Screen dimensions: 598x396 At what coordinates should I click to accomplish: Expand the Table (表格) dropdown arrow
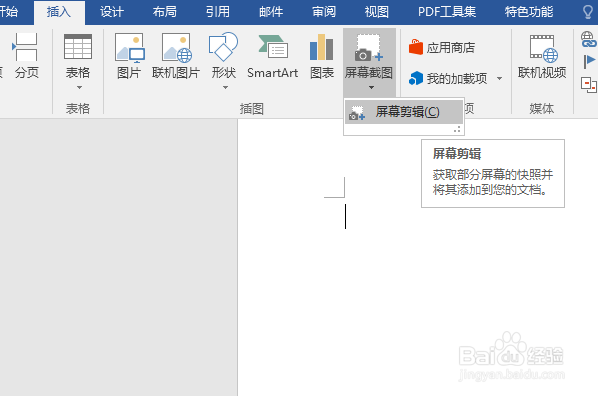(79, 87)
